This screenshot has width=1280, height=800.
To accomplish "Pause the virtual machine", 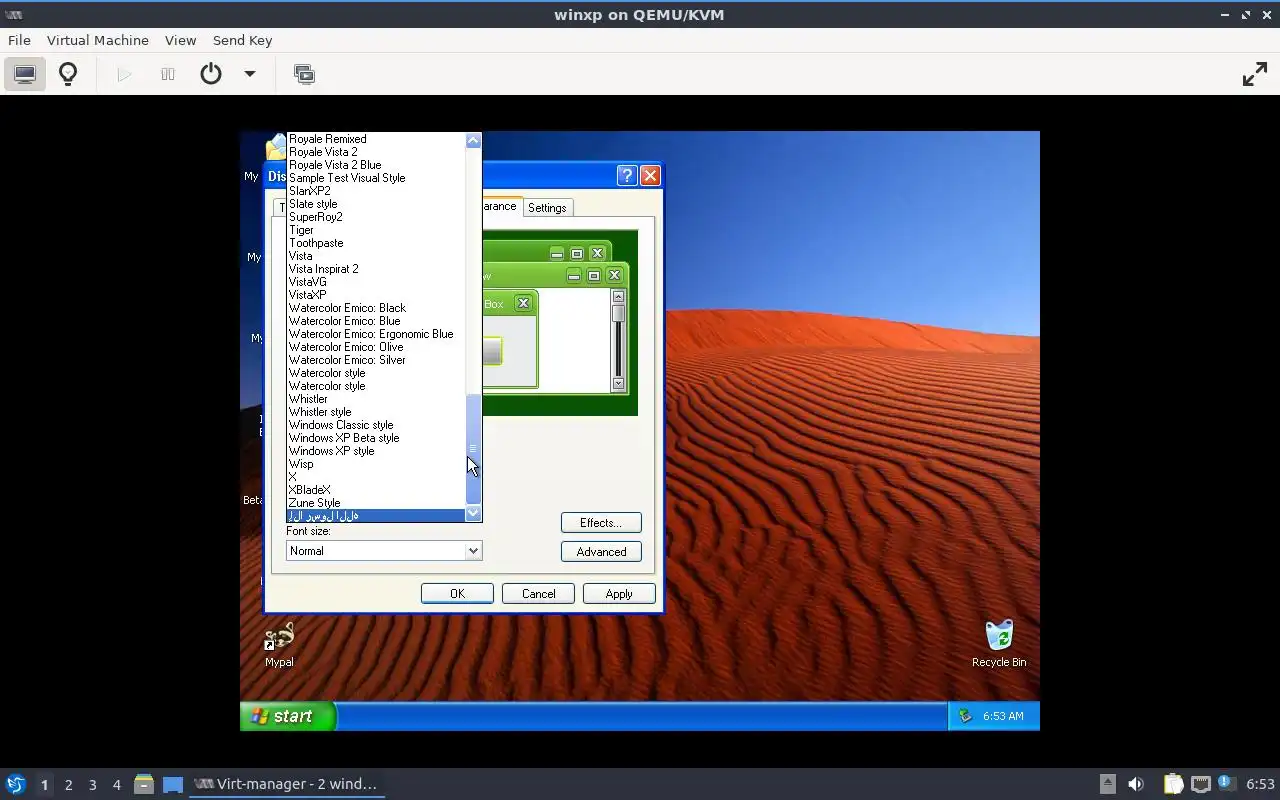I will [x=168, y=74].
